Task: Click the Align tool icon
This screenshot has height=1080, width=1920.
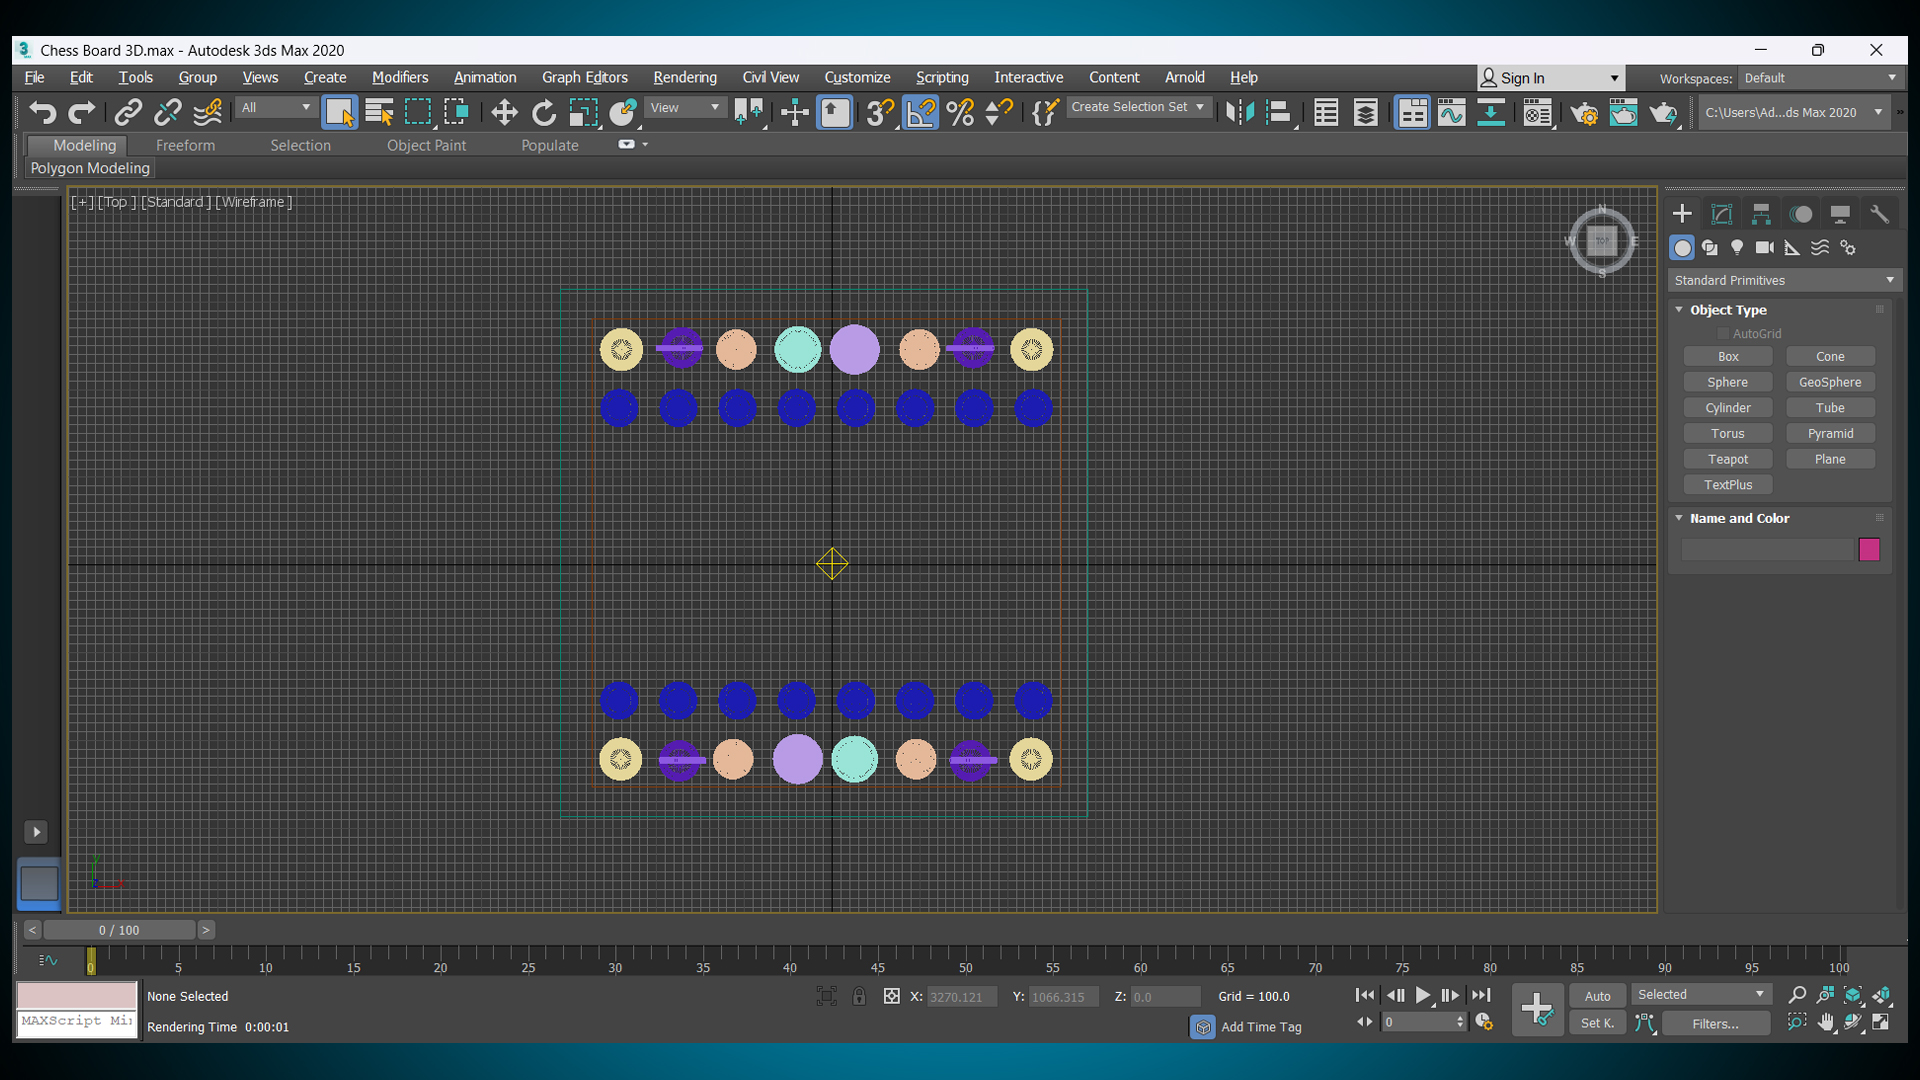Action: click(1279, 112)
